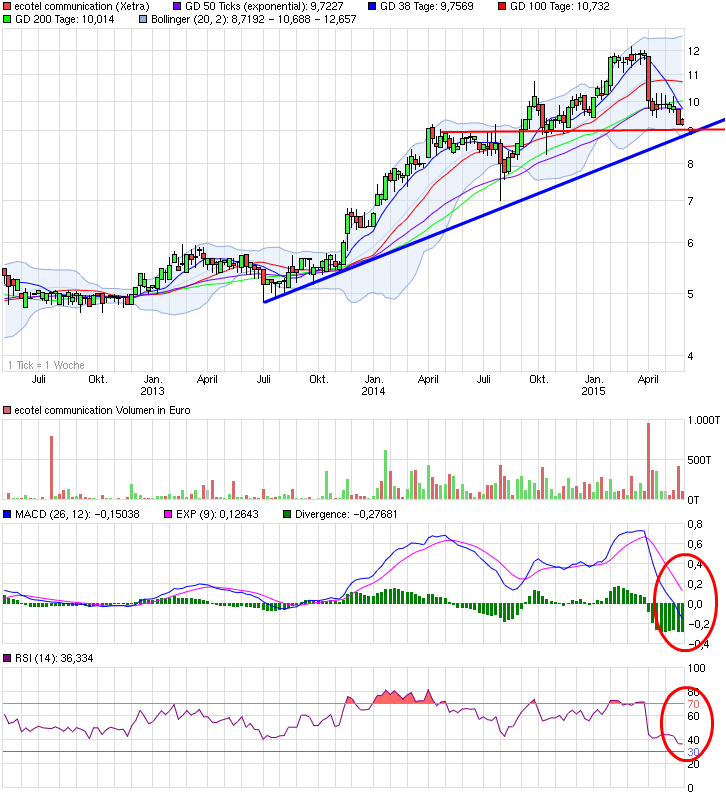The image size is (726, 796).
Task: Click the tallest volume bar near April 2015
Action: 648,461
